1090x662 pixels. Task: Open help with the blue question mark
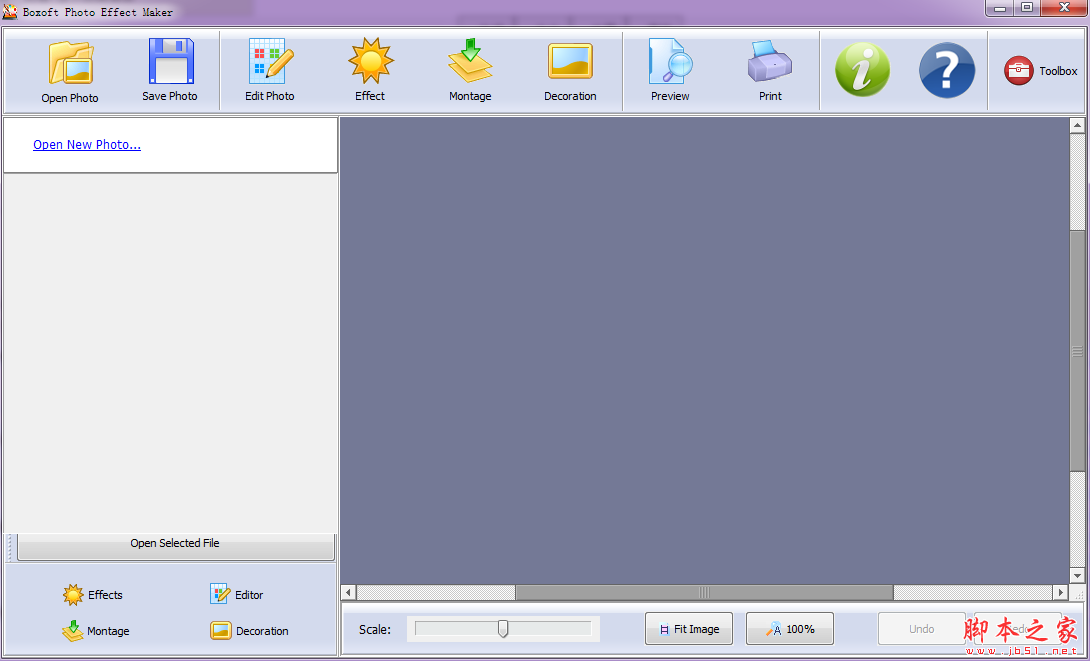coord(947,70)
